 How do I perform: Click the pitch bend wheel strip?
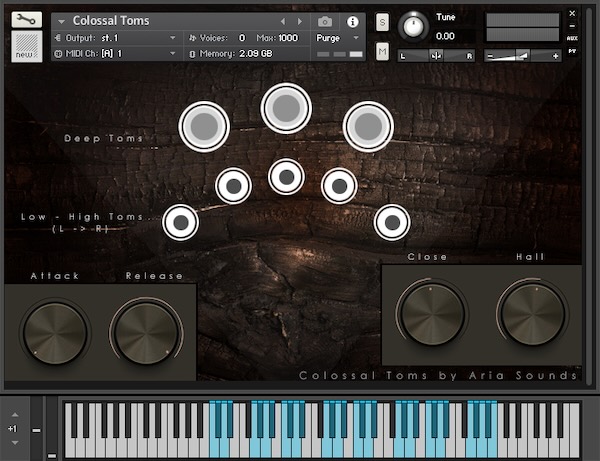click(36, 427)
